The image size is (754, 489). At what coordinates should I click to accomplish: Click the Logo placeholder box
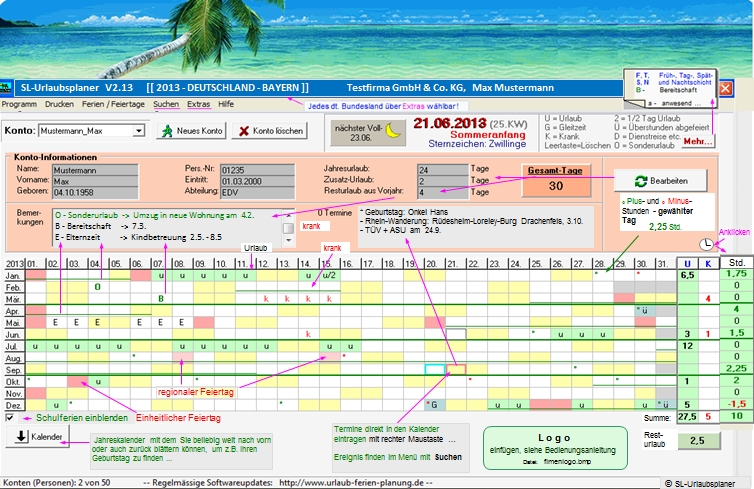[555, 448]
